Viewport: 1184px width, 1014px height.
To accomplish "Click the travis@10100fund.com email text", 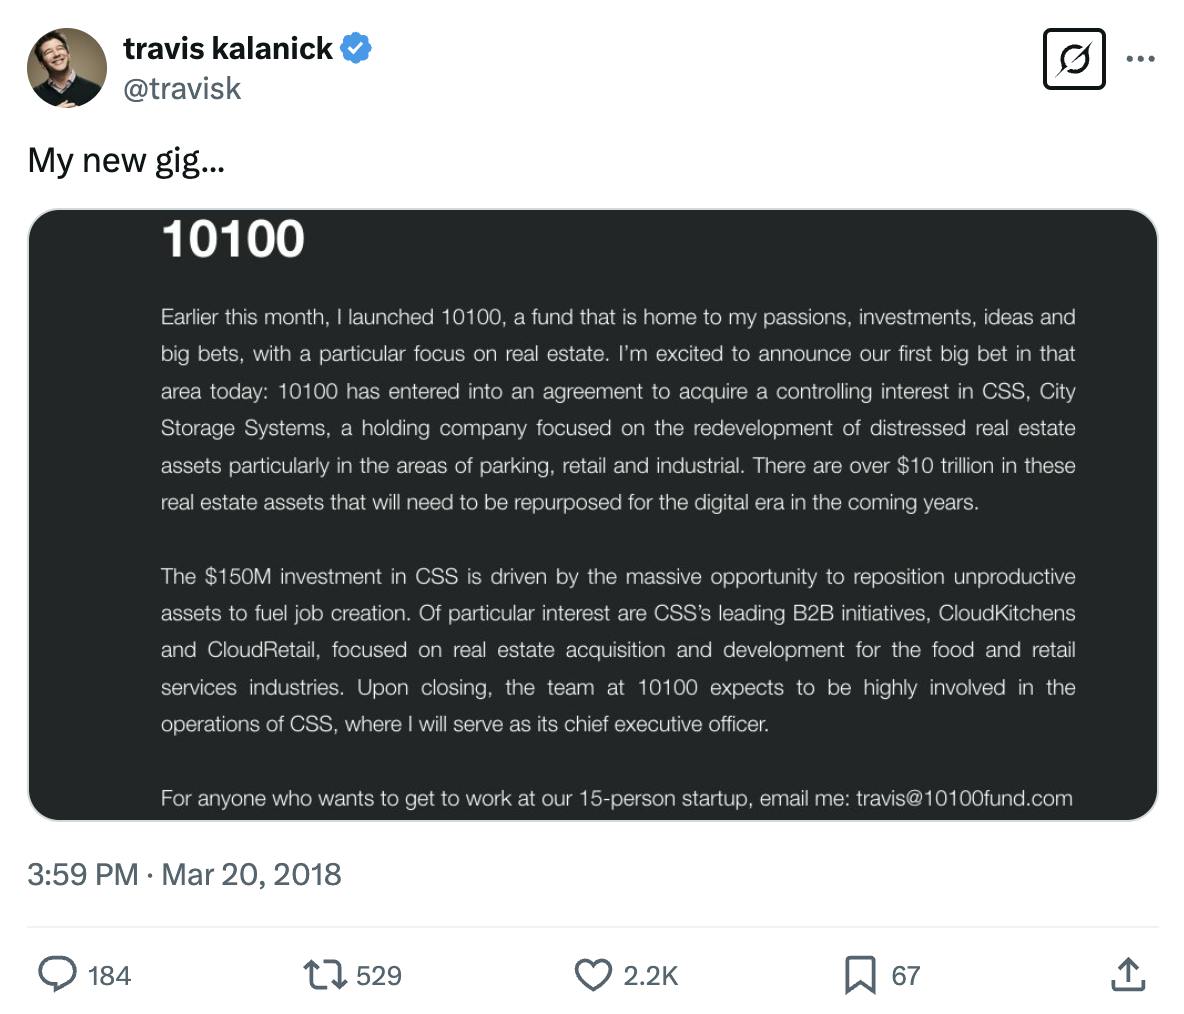I will pos(964,798).
